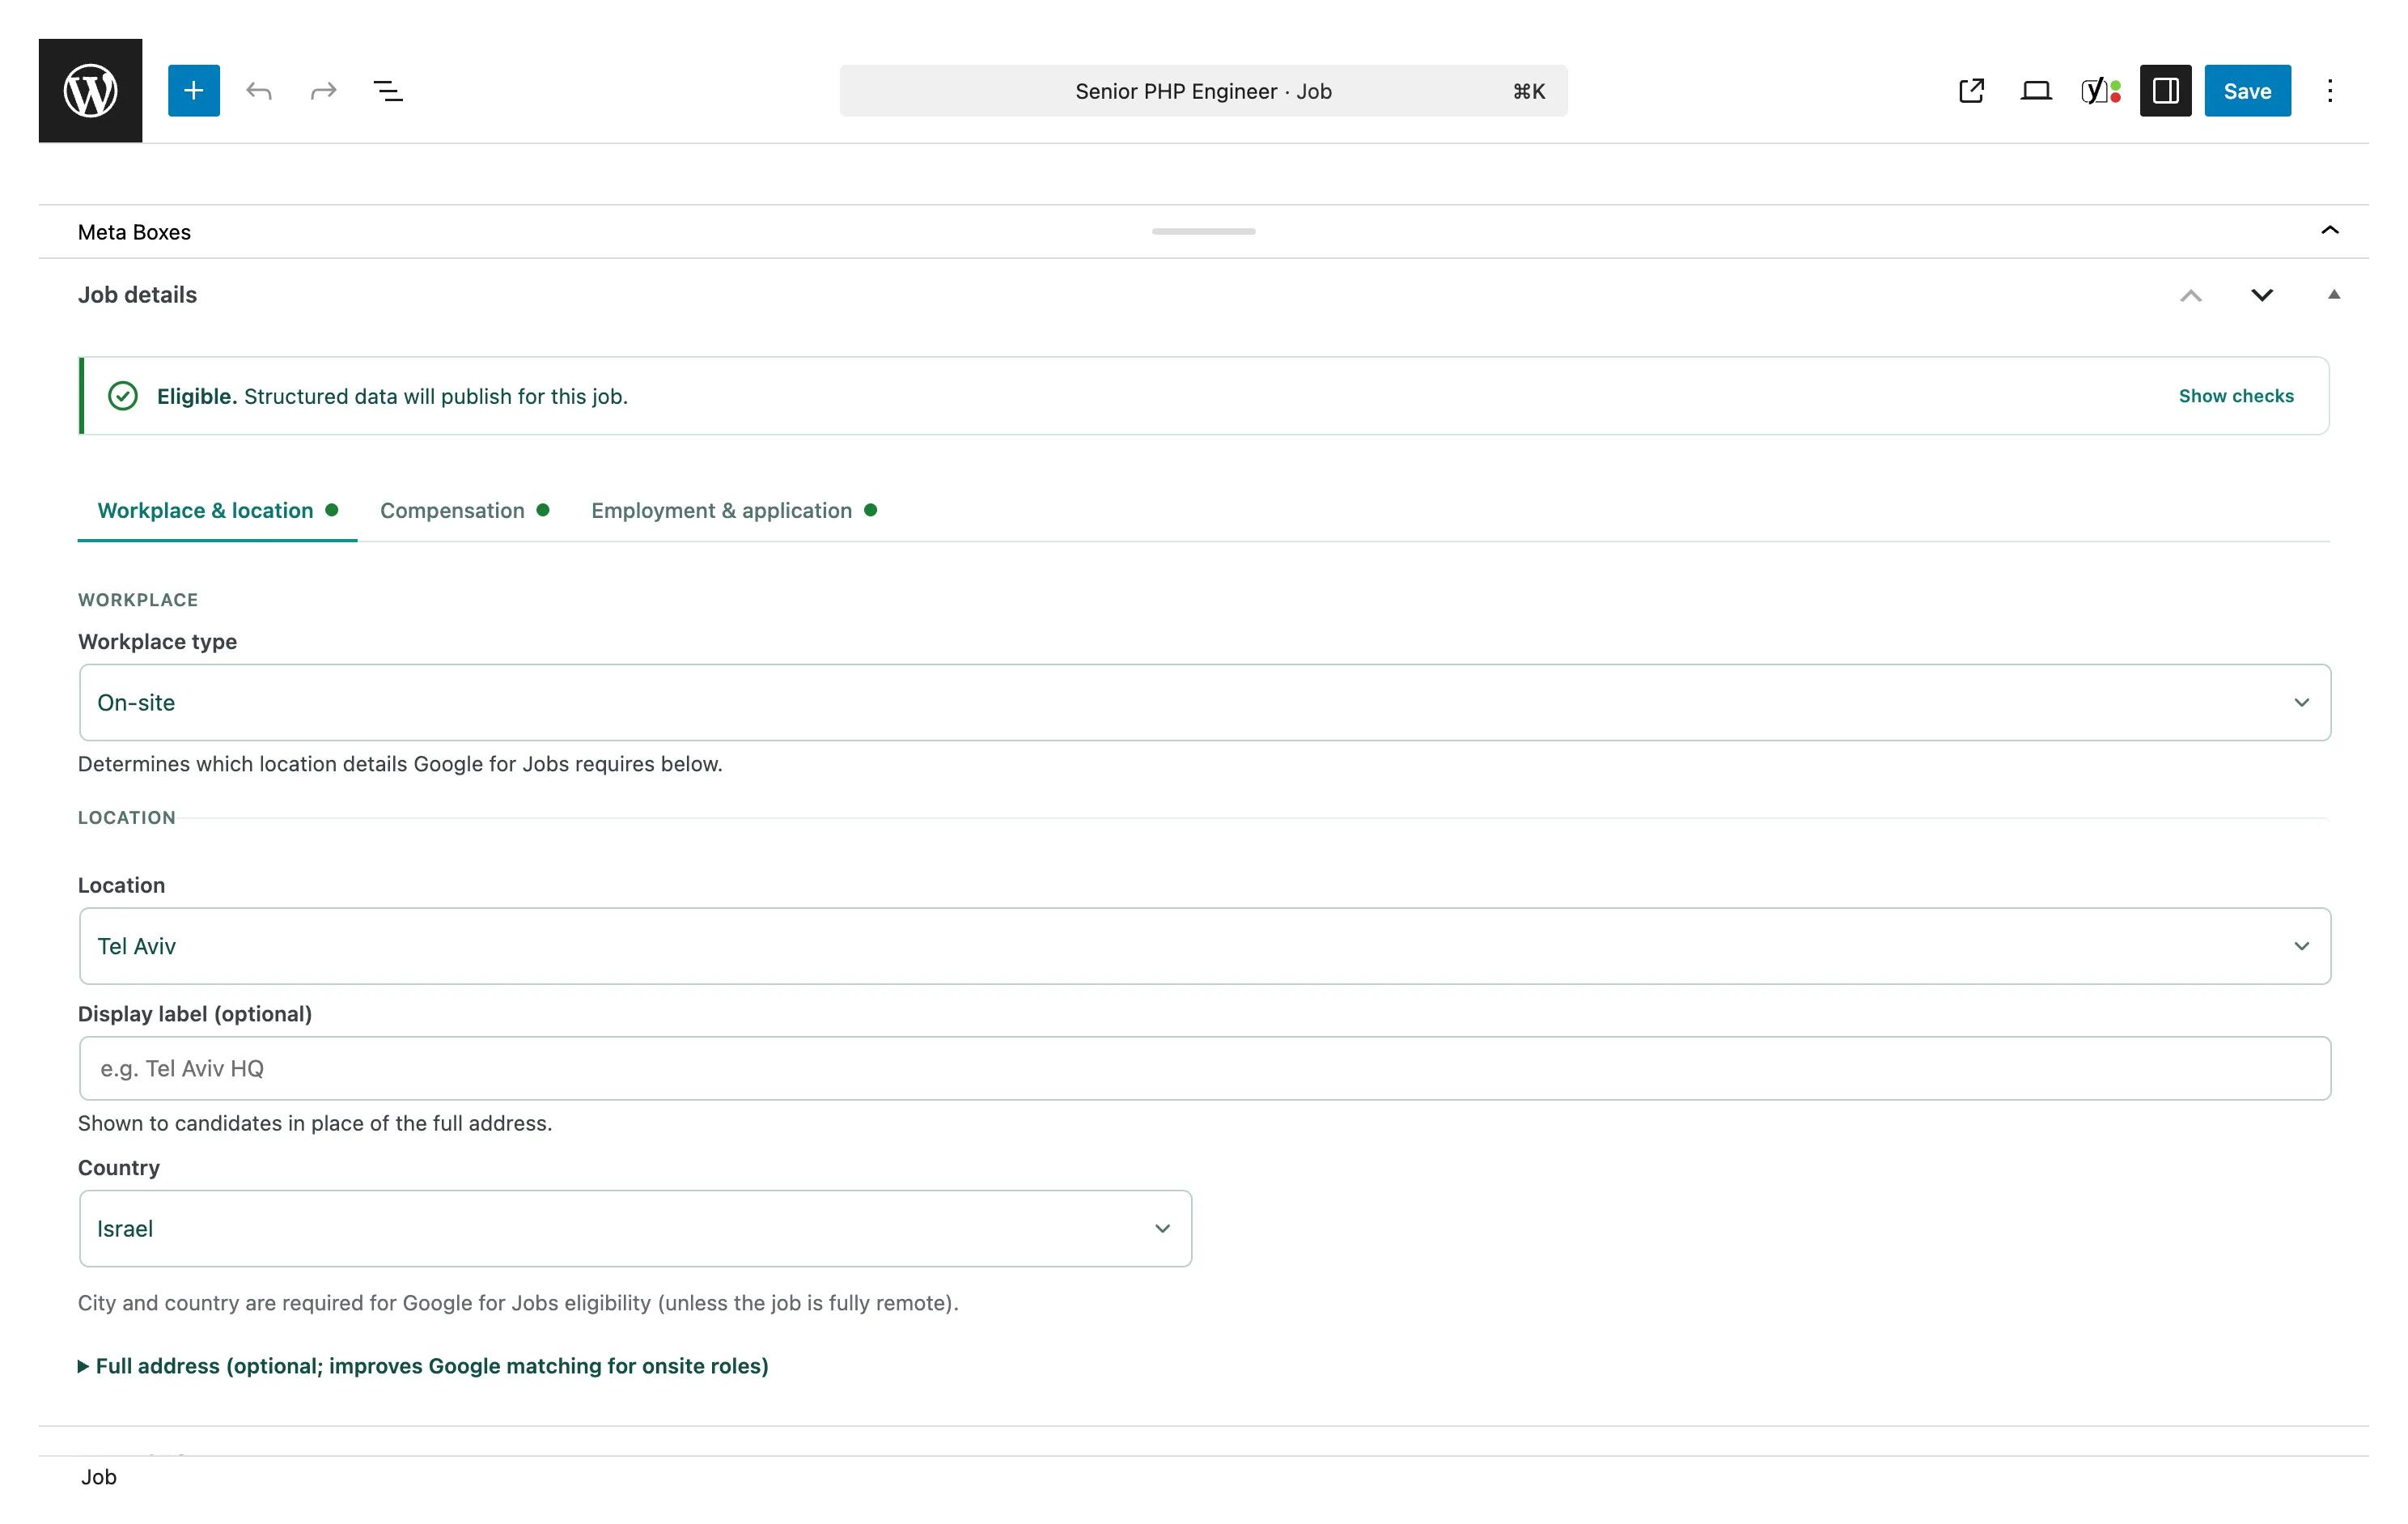Image resolution: width=2408 pixels, height=1524 pixels.
Task: Open the Location dropdown showing Tel Aviv
Action: tap(1205, 946)
